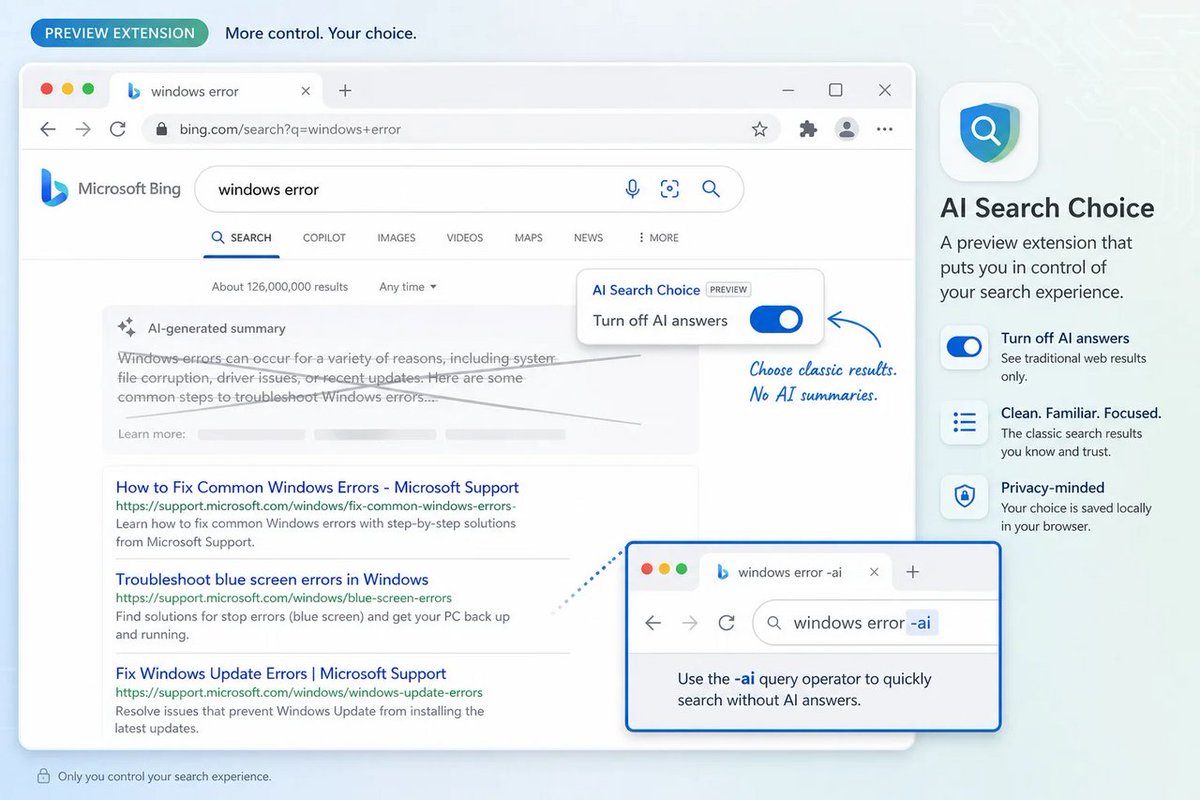
Task: Click the forward arrow in the main browser
Action: coord(83,129)
